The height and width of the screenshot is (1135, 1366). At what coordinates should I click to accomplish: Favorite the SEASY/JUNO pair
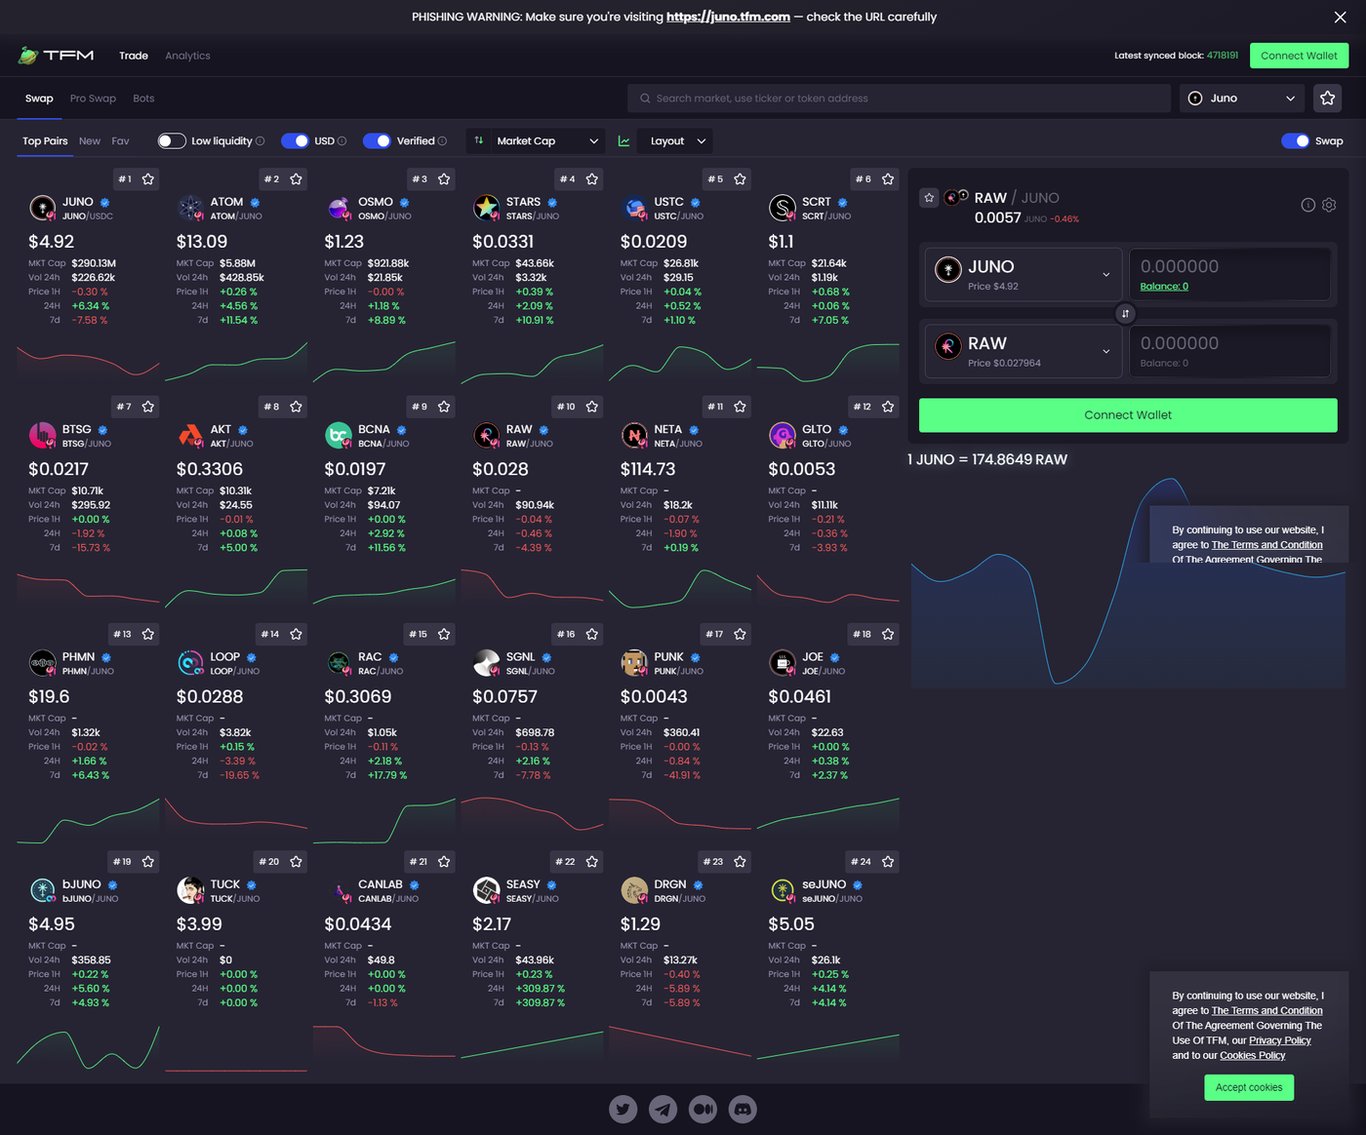click(592, 862)
